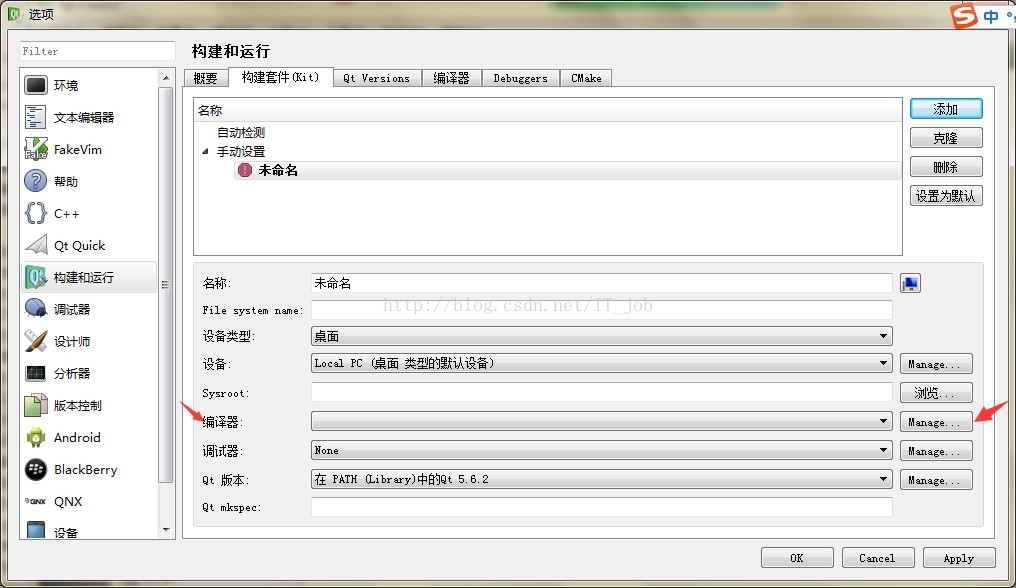Select the 文本编辑器 text editor icon
The width and height of the screenshot is (1016, 588).
[x=36, y=117]
